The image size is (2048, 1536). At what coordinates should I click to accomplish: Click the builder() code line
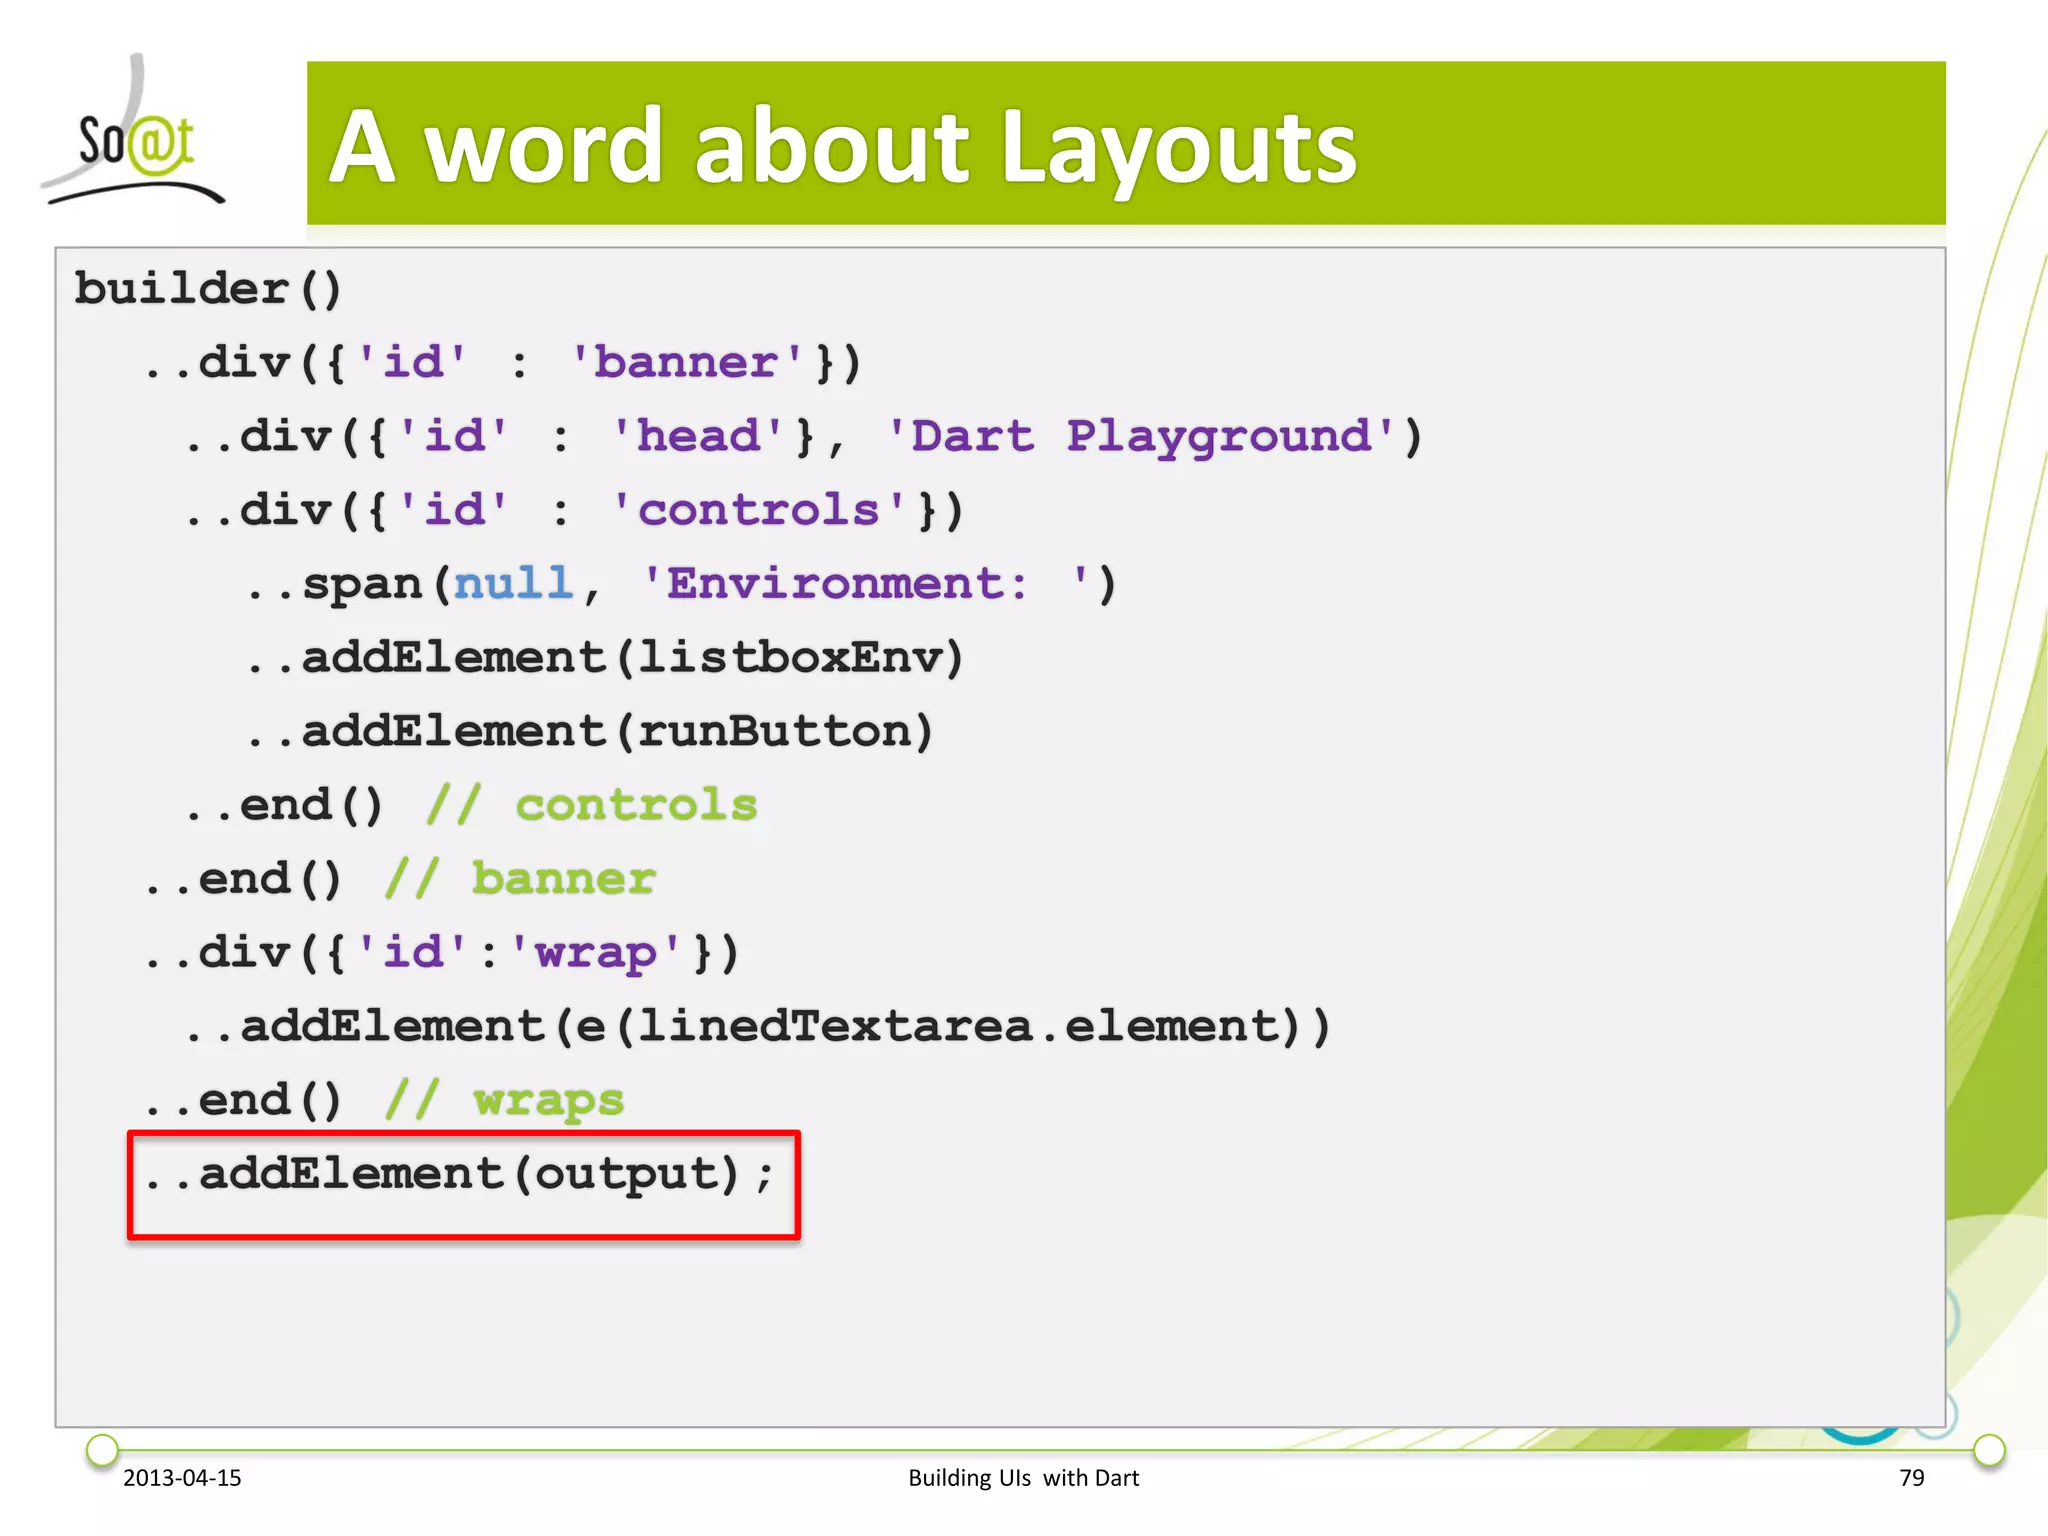pos(208,289)
